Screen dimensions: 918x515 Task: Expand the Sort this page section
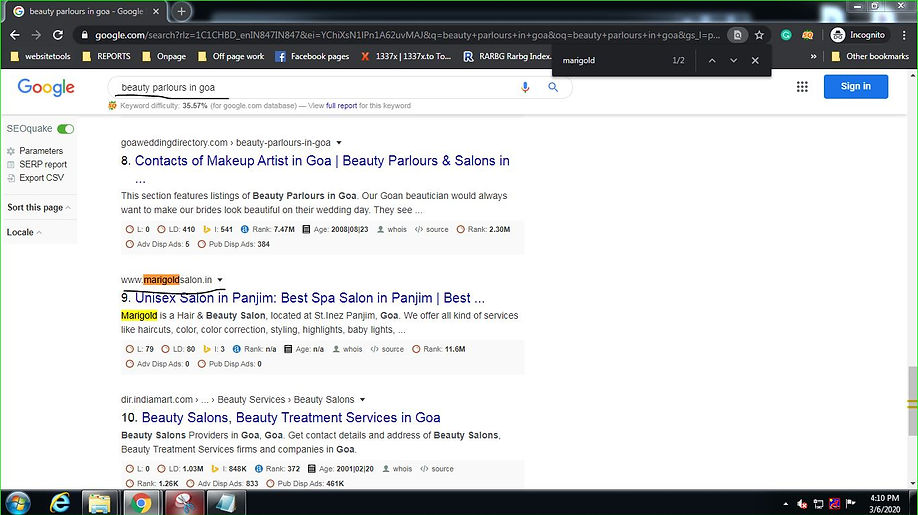click(39, 208)
